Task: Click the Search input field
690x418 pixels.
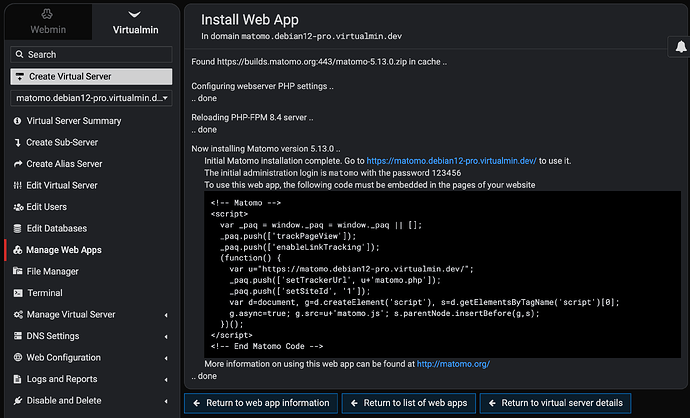Action: [91, 55]
